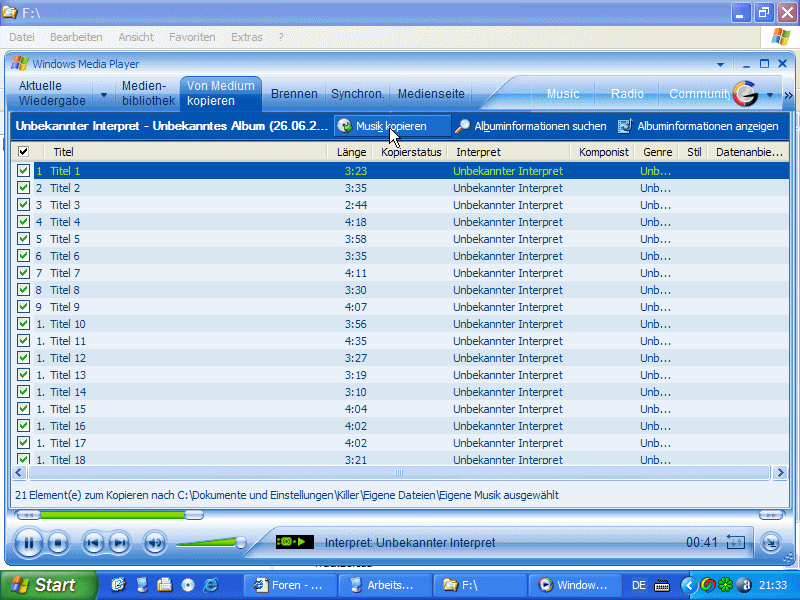Viewport: 800px width, 600px height.
Task: Toggle shuffle/repeat icon next to 00:41
Action: [736, 542]
